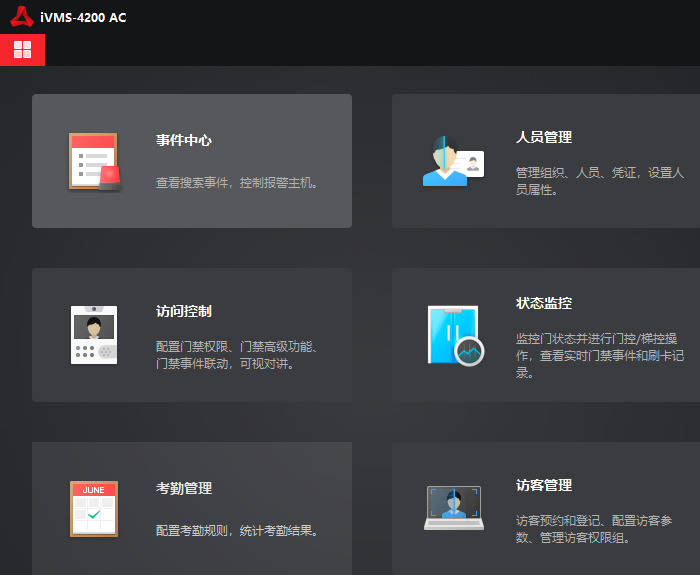Click the 访客管理 laptop face scan icon
The width and height of the screenshot is (700, 575).
click(x=454, y=508)
